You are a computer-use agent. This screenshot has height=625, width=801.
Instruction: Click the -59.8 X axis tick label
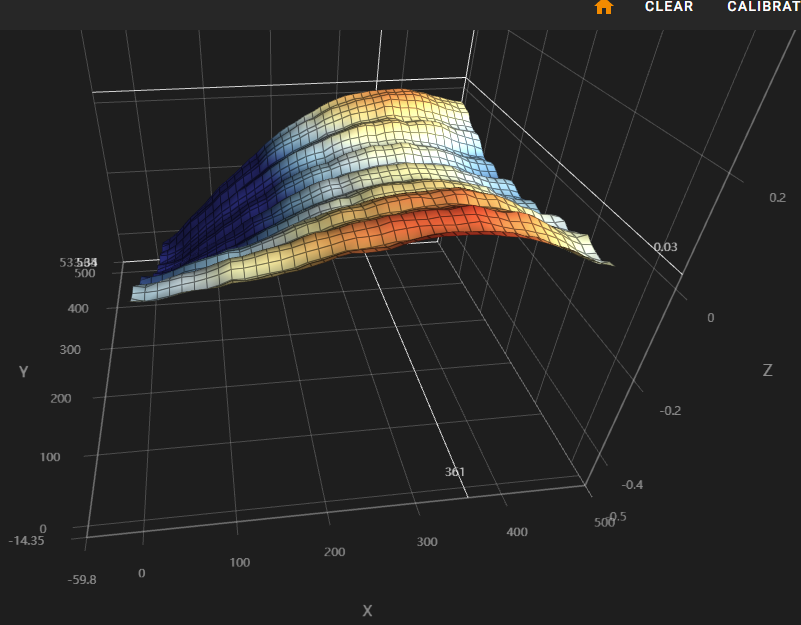coord(82,580)
